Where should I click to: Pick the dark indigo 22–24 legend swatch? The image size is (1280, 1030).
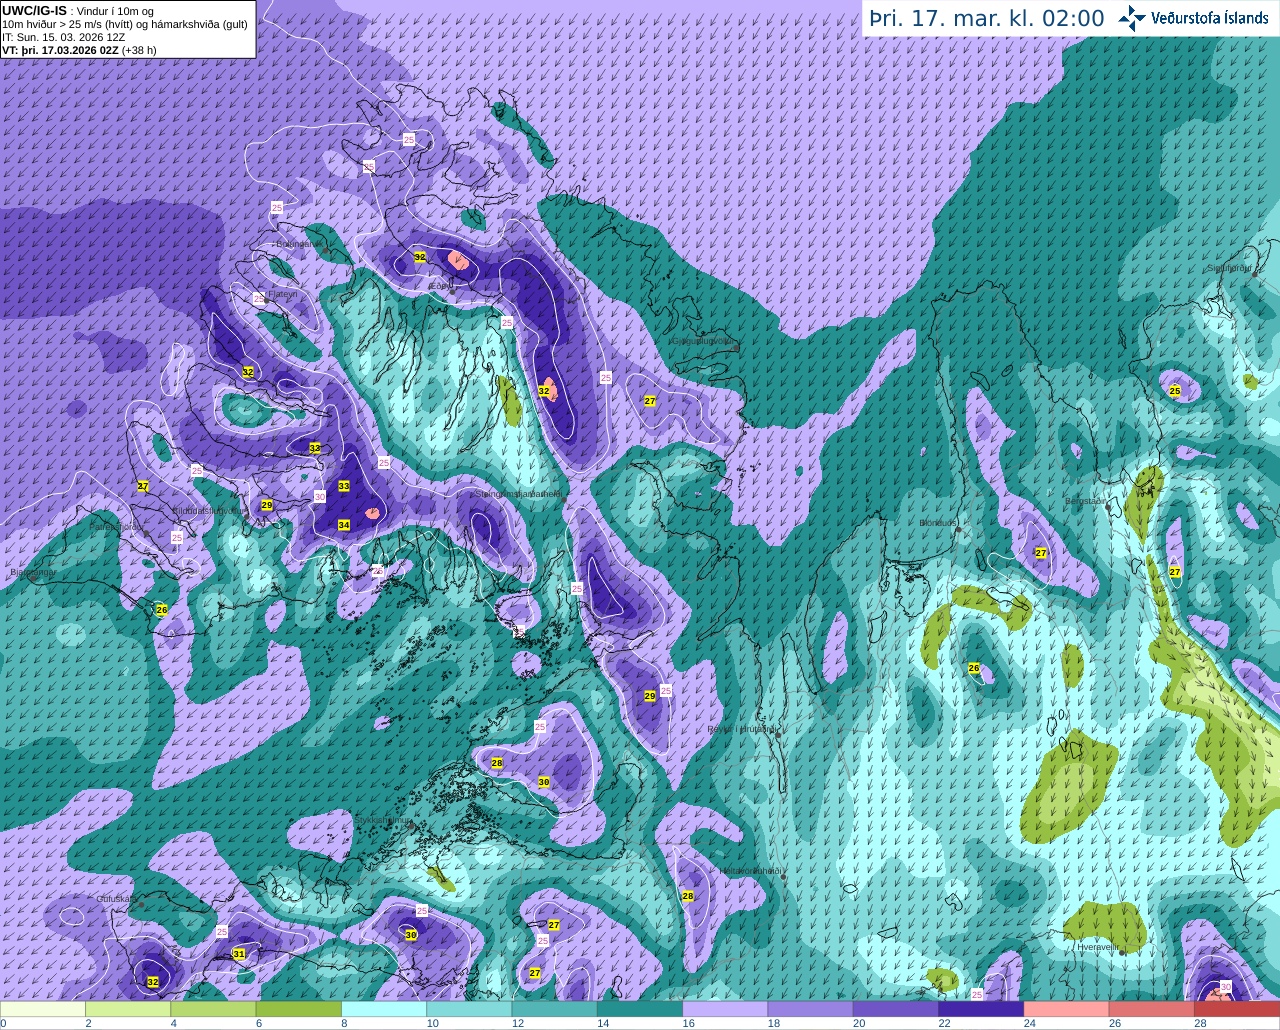point(982,1008)
